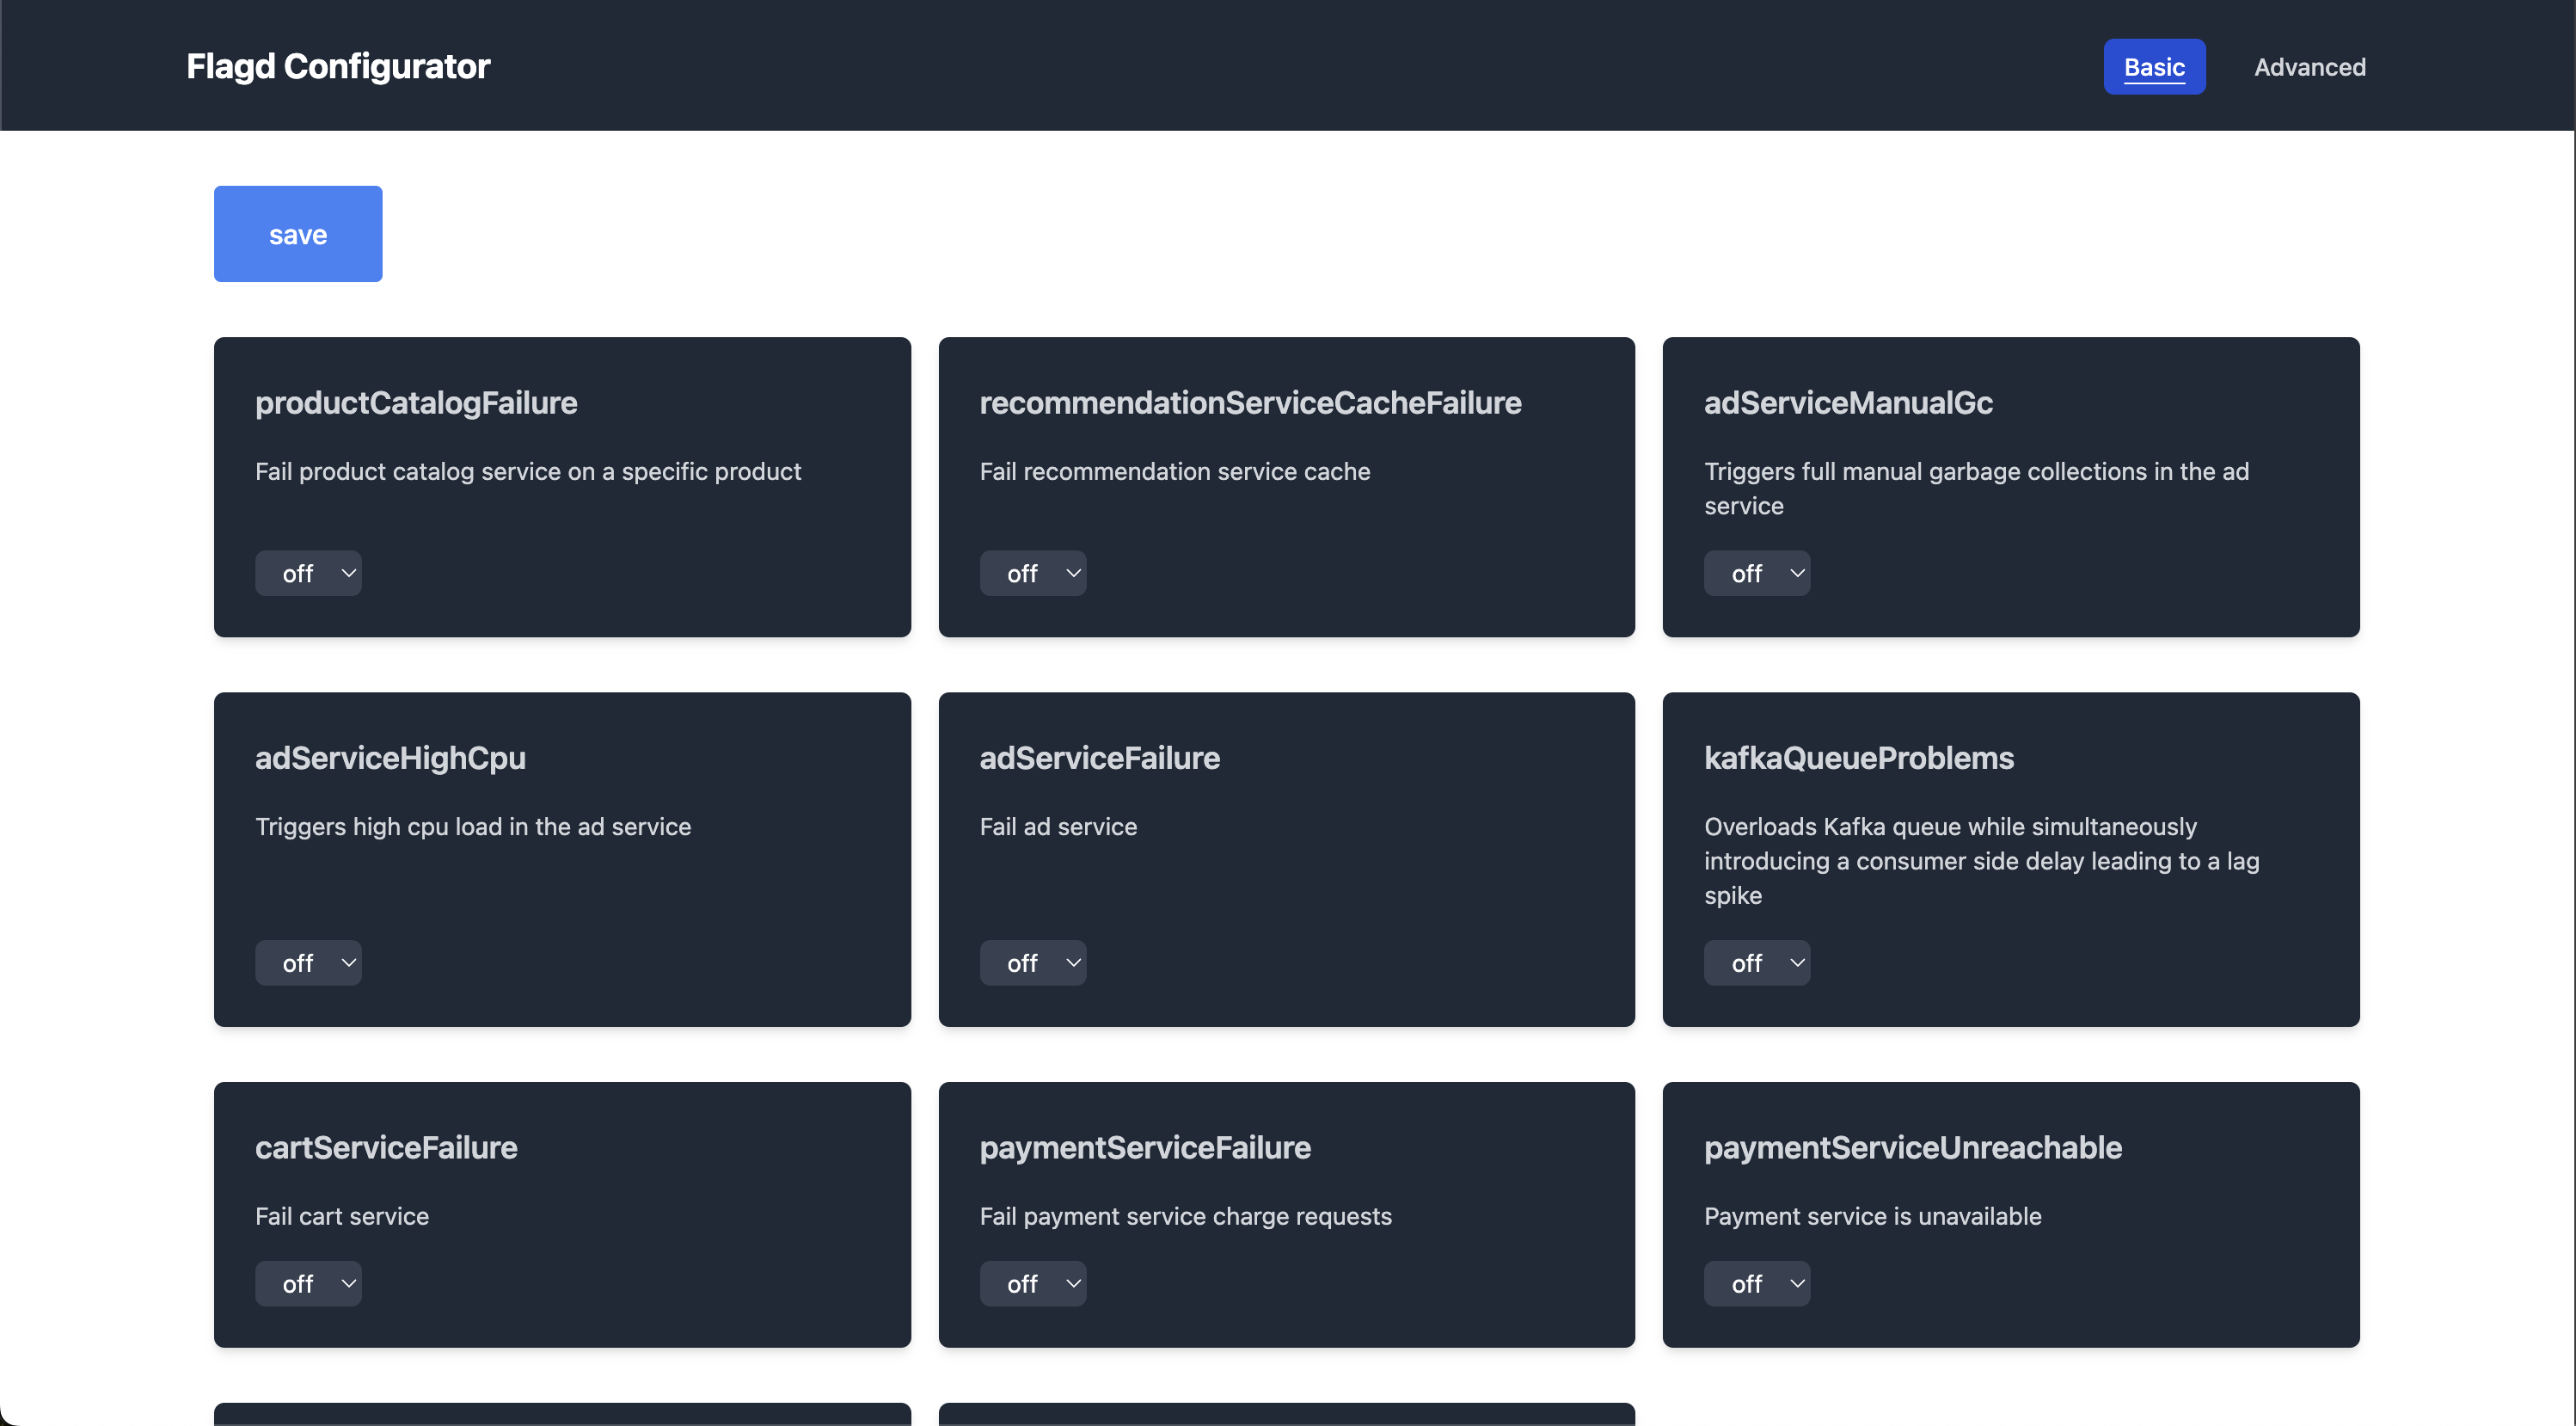Open the kafkaQueueProblems state dropdown
This screenshot has width=2576, height=1426.
(1757, 962)
